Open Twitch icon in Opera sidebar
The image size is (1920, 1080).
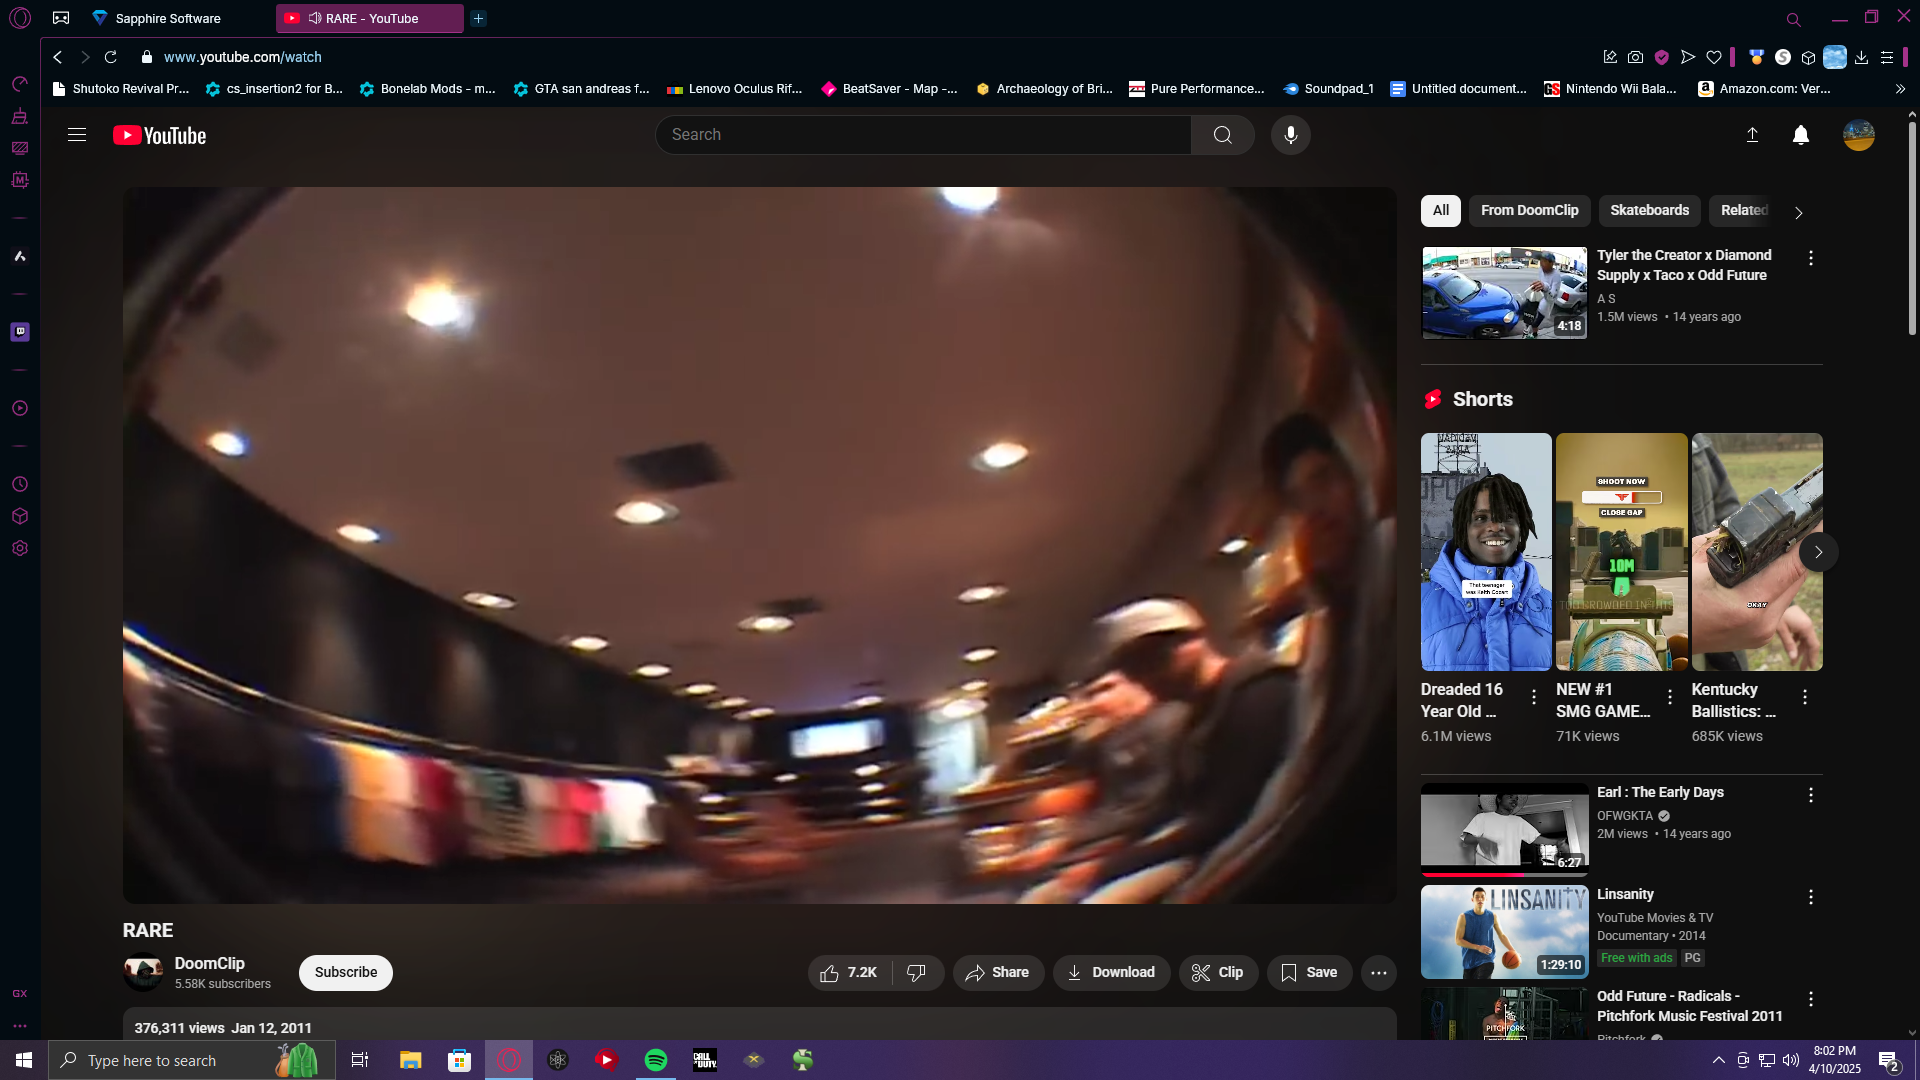pyautogui.click(x=20, y=332)
